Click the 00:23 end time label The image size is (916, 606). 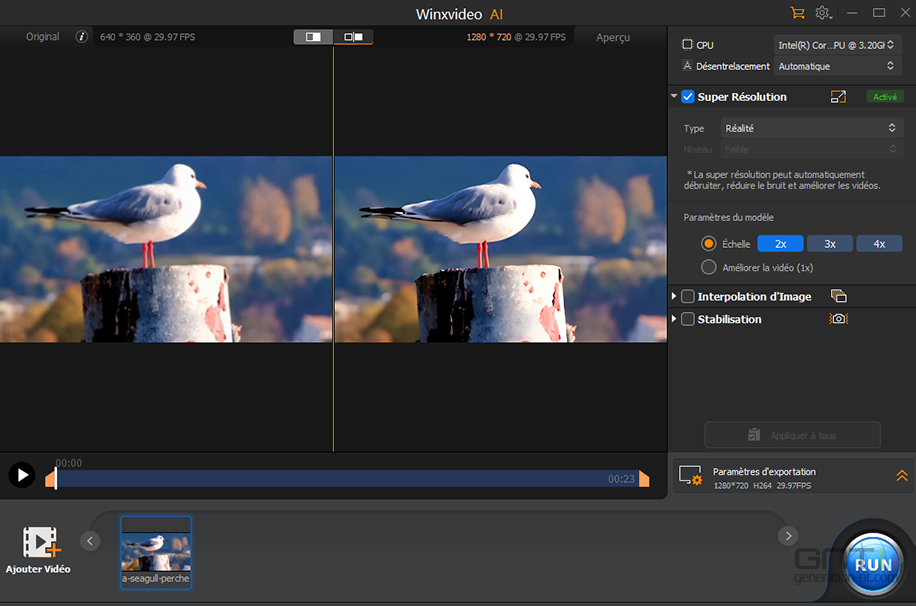621,479
